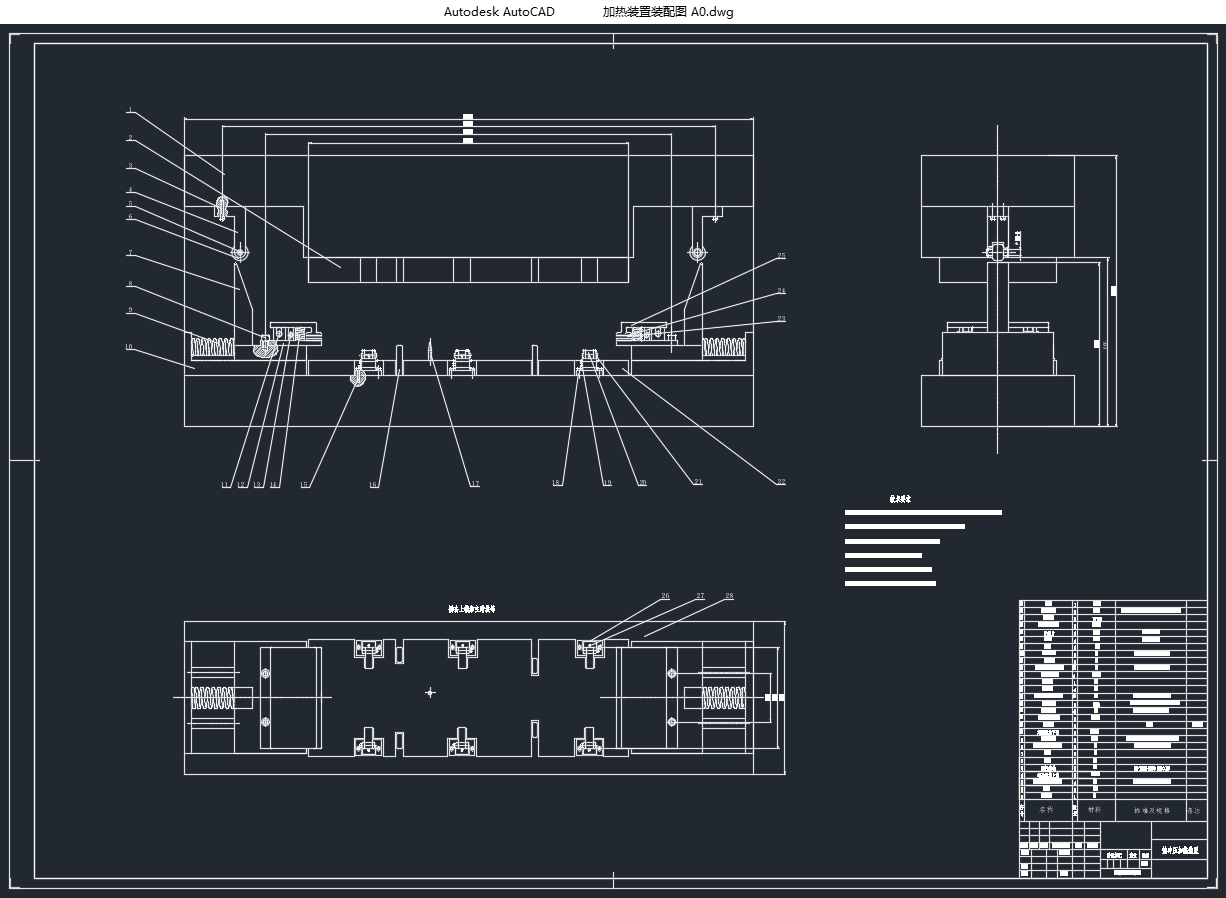The width and height of the screenshot is (1226, 898).
Task: Click the callout number 15 label
Action: click(x=304, y=486)
